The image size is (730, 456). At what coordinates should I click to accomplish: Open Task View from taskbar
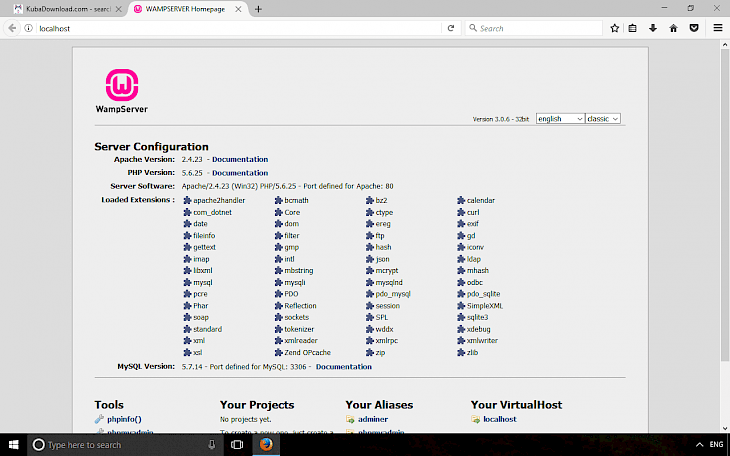tap(237, 445)
